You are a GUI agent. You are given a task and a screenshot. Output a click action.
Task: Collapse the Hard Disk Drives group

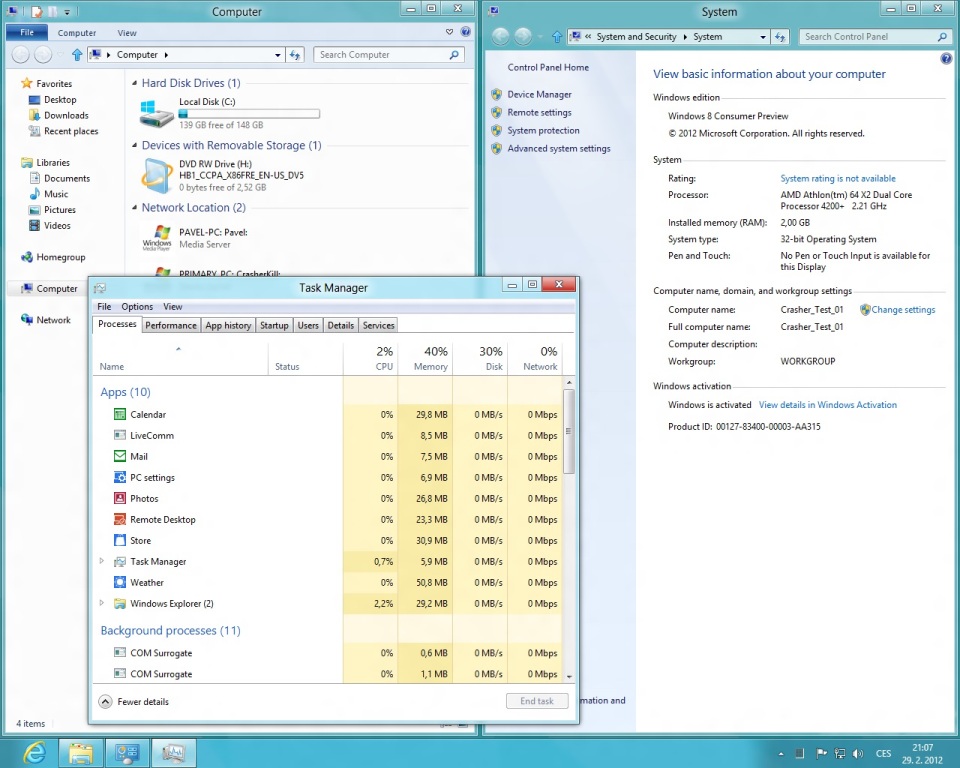135,83
